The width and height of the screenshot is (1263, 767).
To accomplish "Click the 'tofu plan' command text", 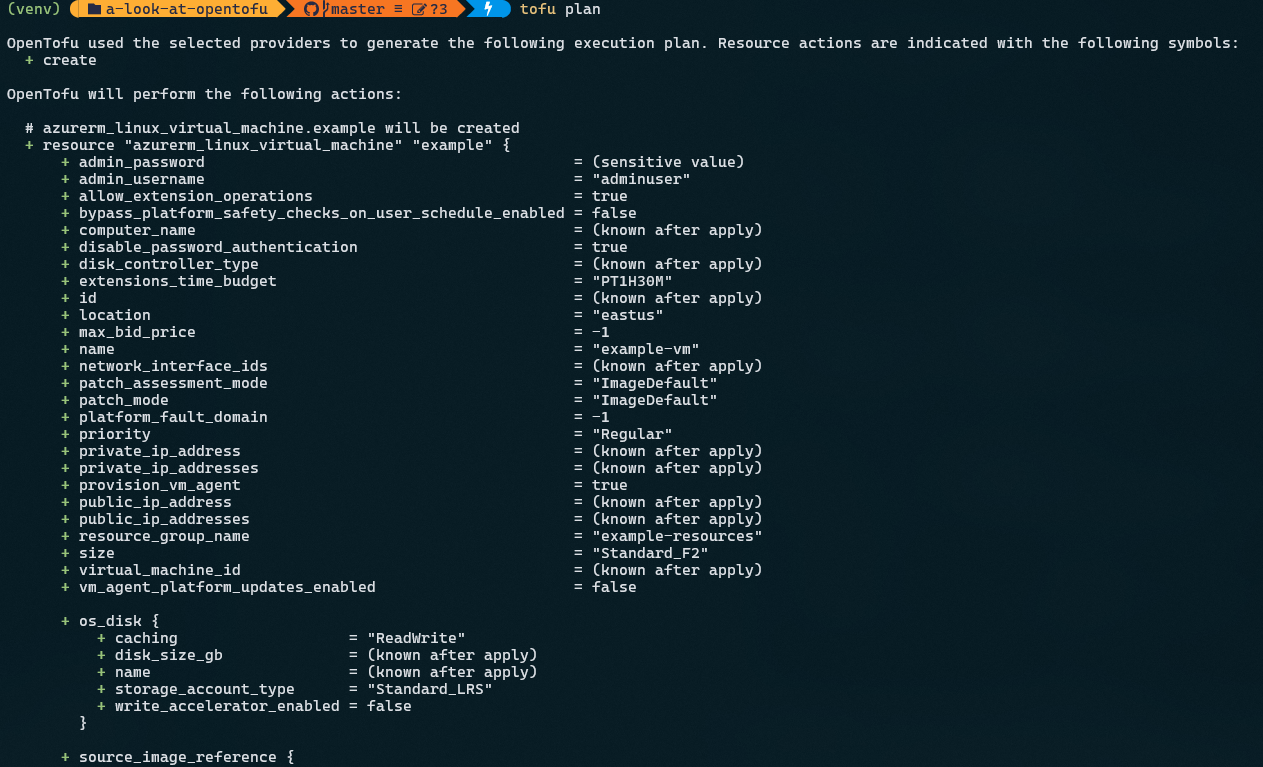I will 560,9.
